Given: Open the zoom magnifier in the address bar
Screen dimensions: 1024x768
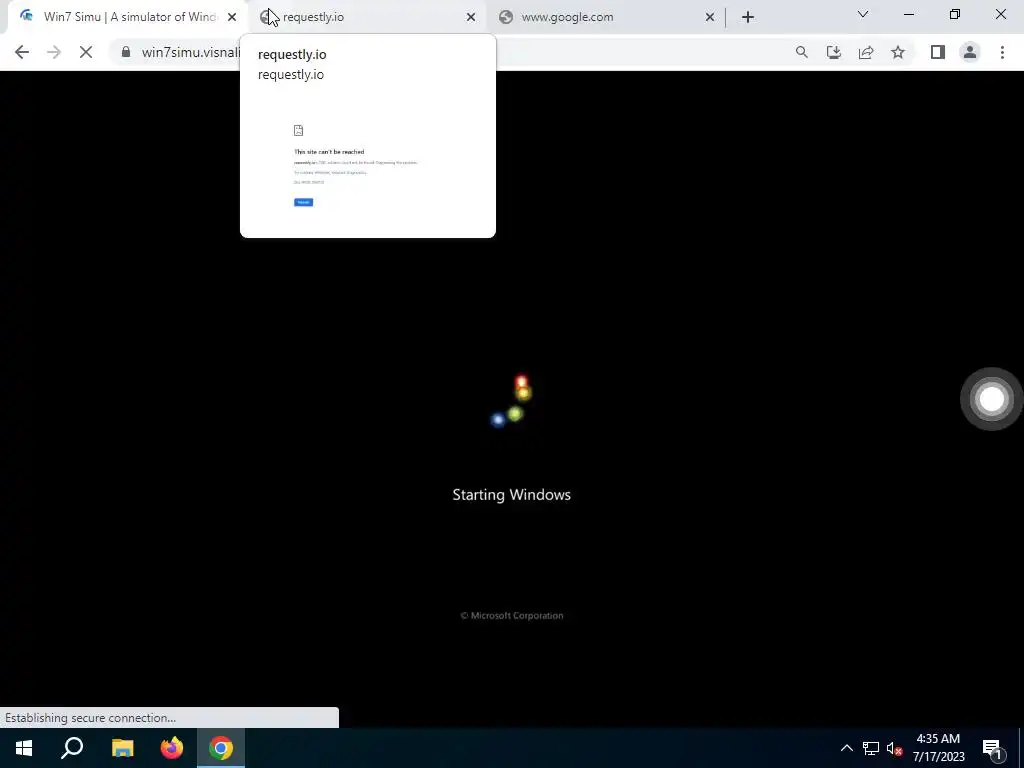Looking at the screenshot, I should (x=801, y=52).
